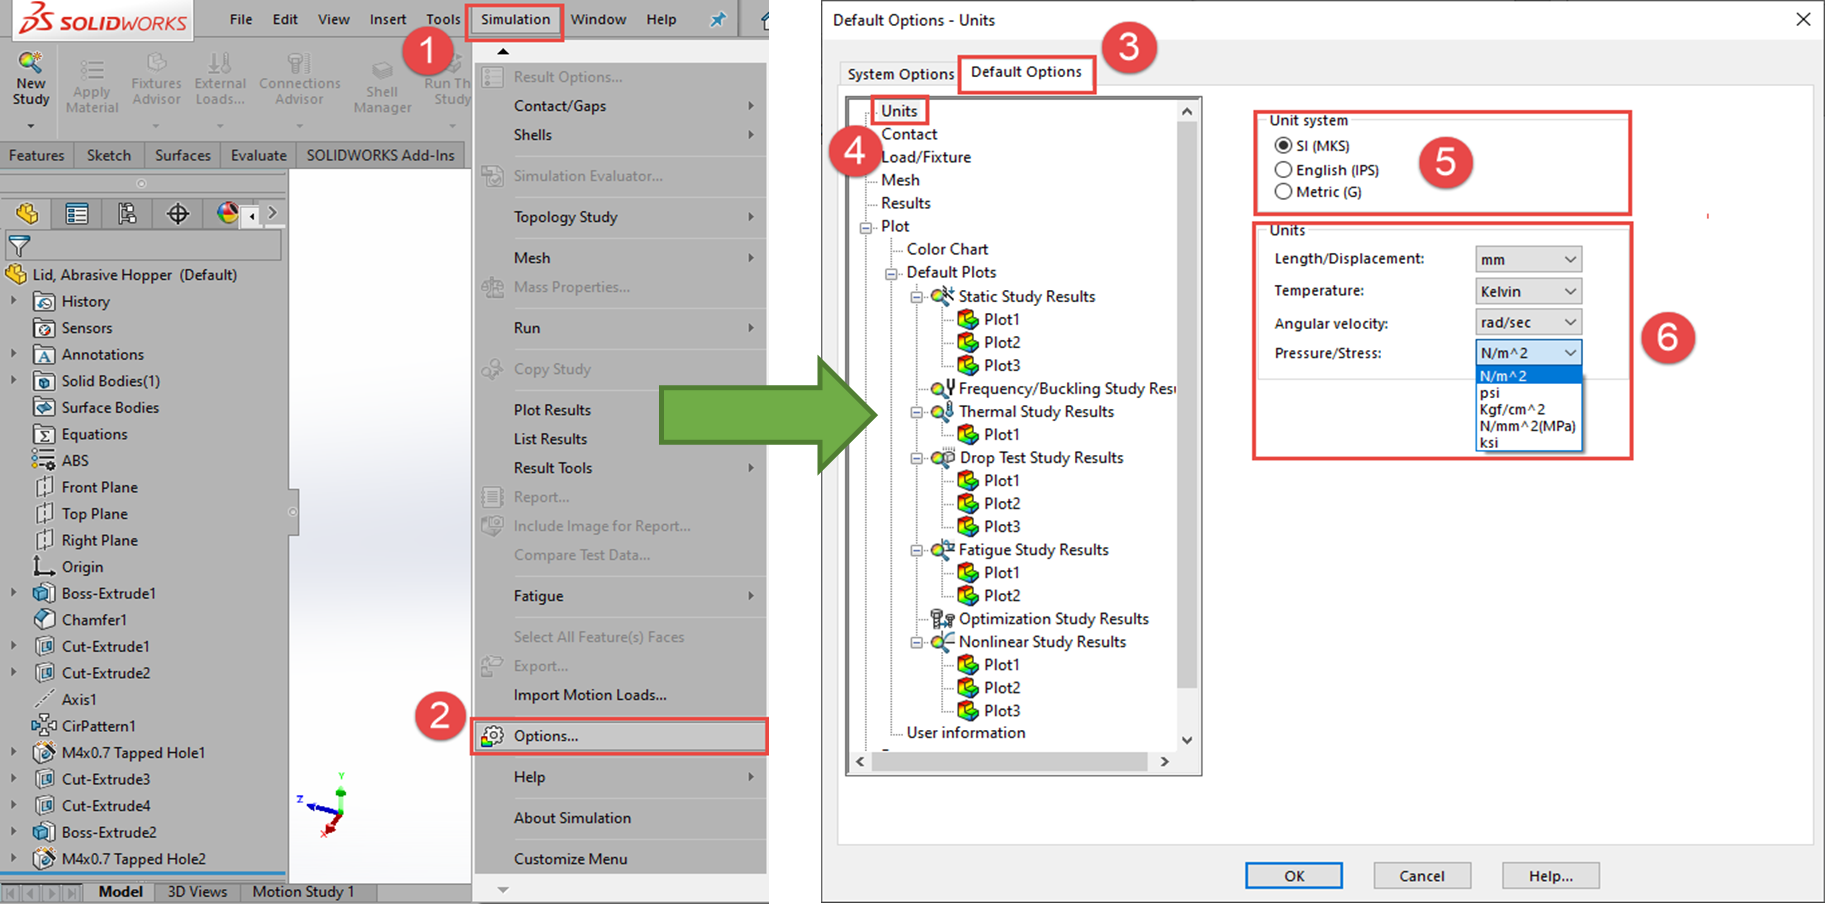Viewport: 1825px width, 904px height.
Task: Click the Help... button in dialog
Action: point(1551,876)
